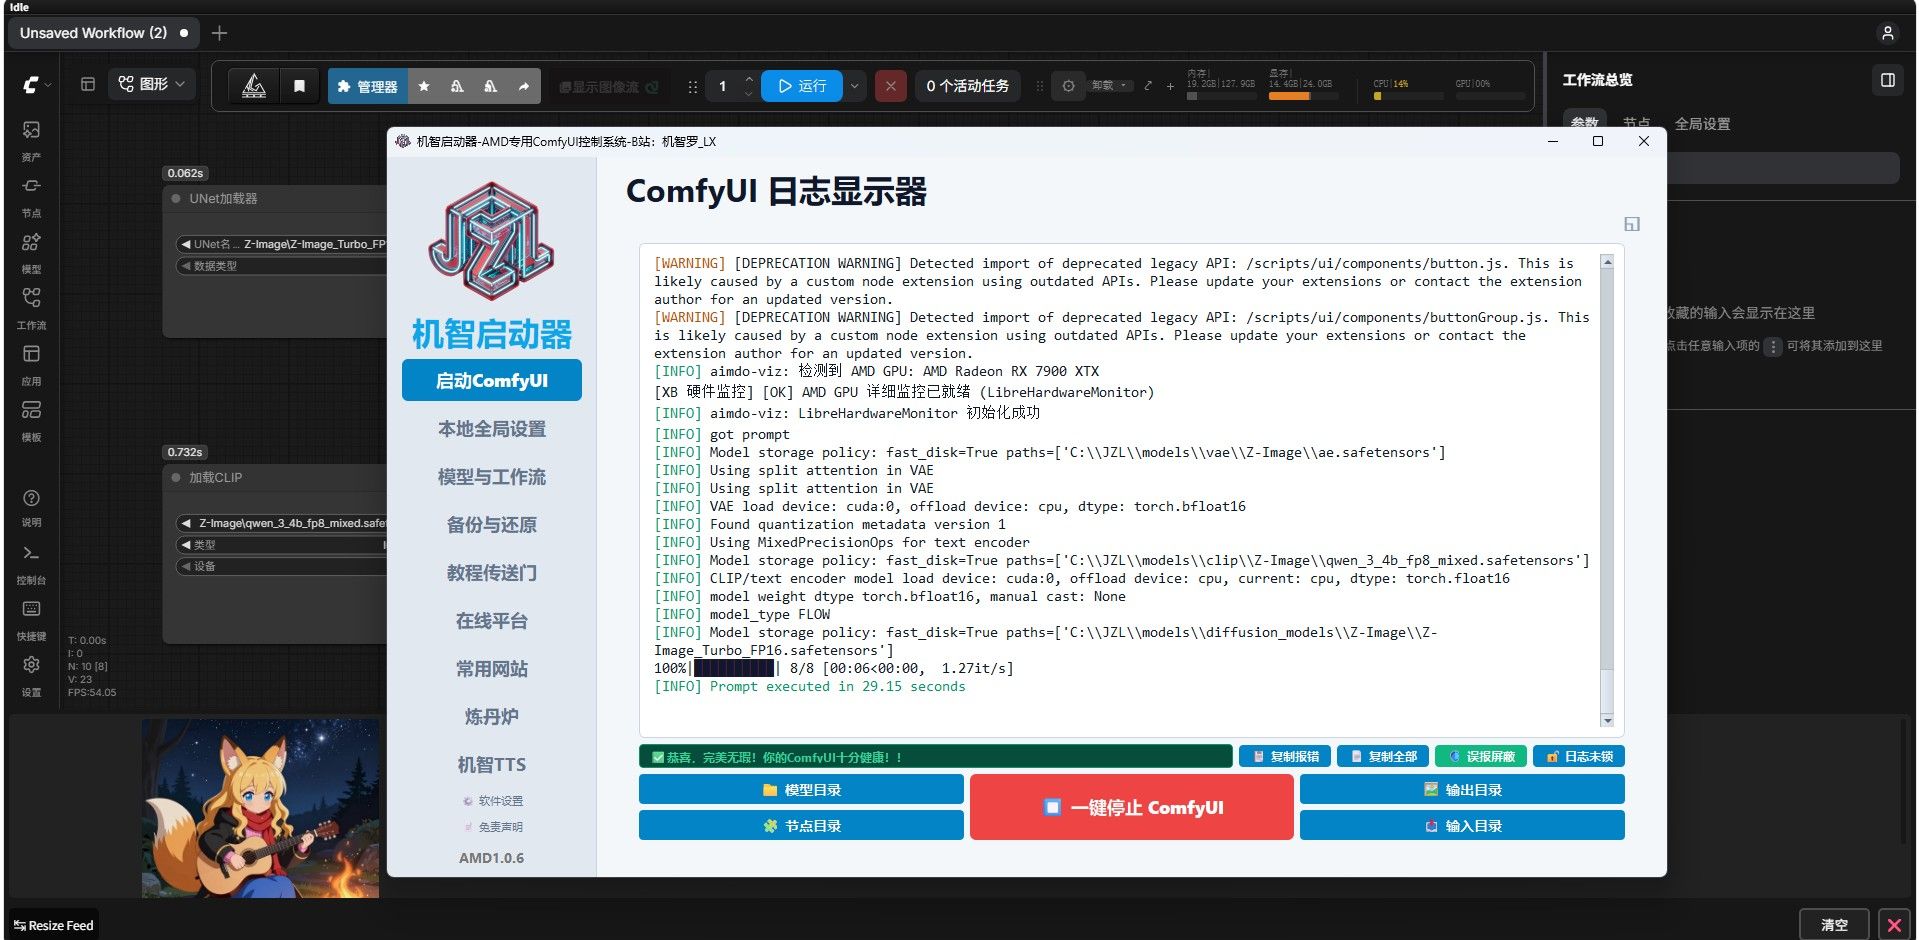Expand the 图形 graph dropdown
Viewport: 1919px width, 940px height.
click(152, 84)
